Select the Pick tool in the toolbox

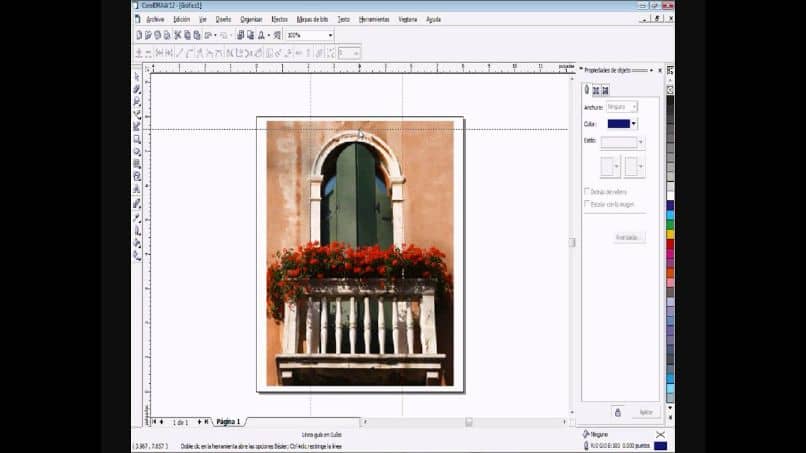click(x=137, y=77)
